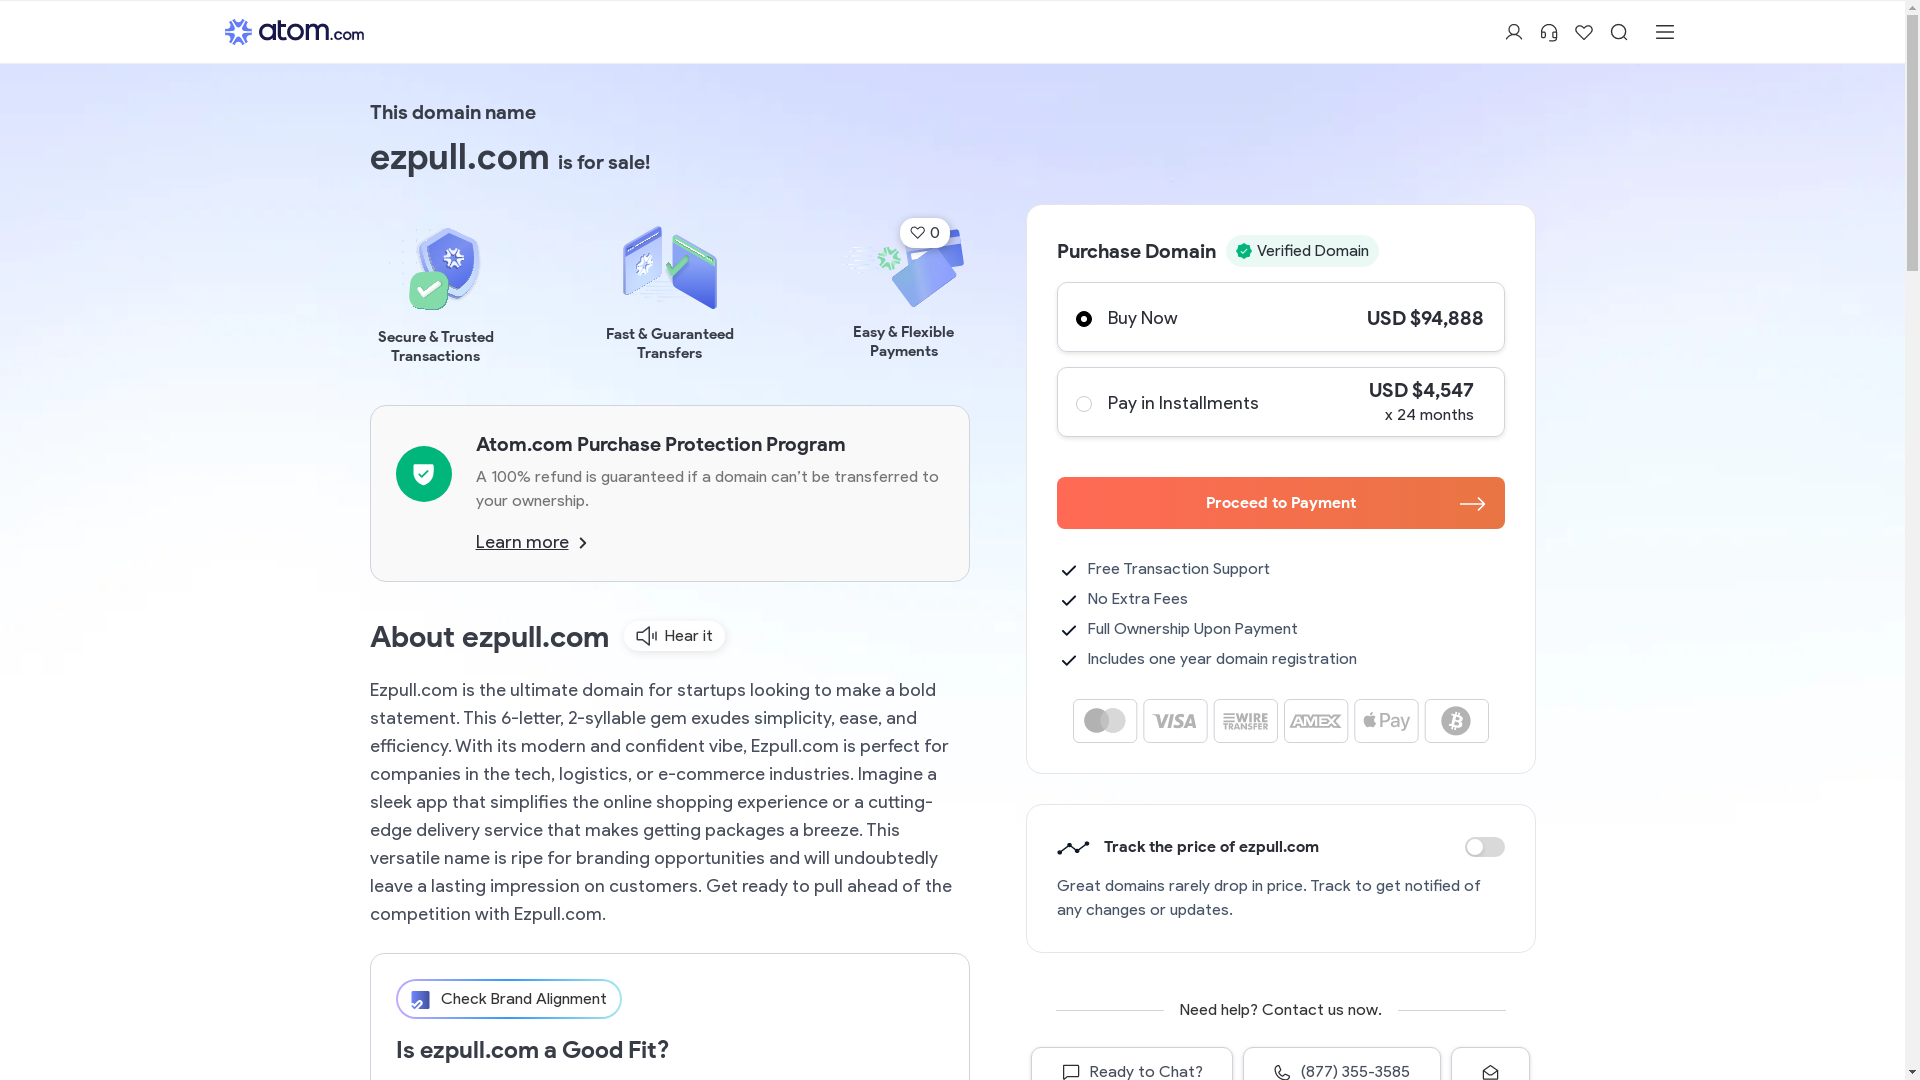Play the Hear it audio button
Viewport: 1920px width, 1080px height.
[674, 636]
